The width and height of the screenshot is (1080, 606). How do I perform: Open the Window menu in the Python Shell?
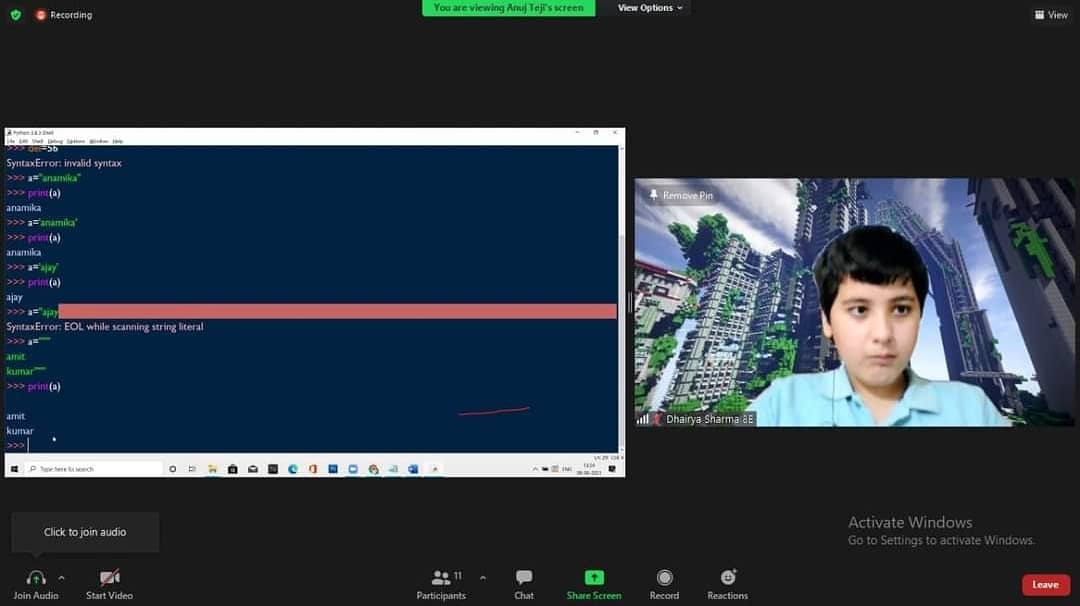[99, 141]
